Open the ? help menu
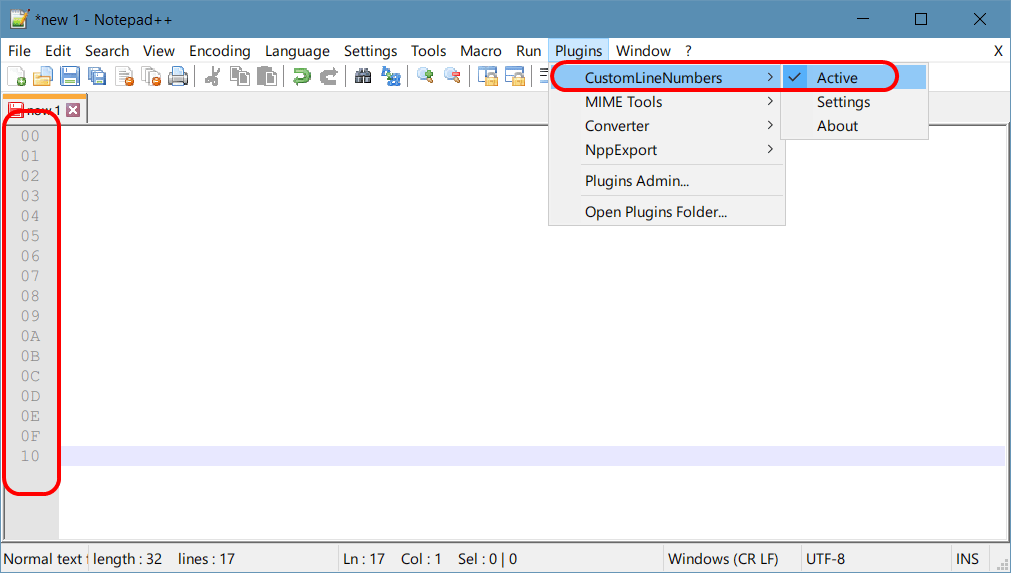The height and width of the screenshot is (573, 1011). 688,51
